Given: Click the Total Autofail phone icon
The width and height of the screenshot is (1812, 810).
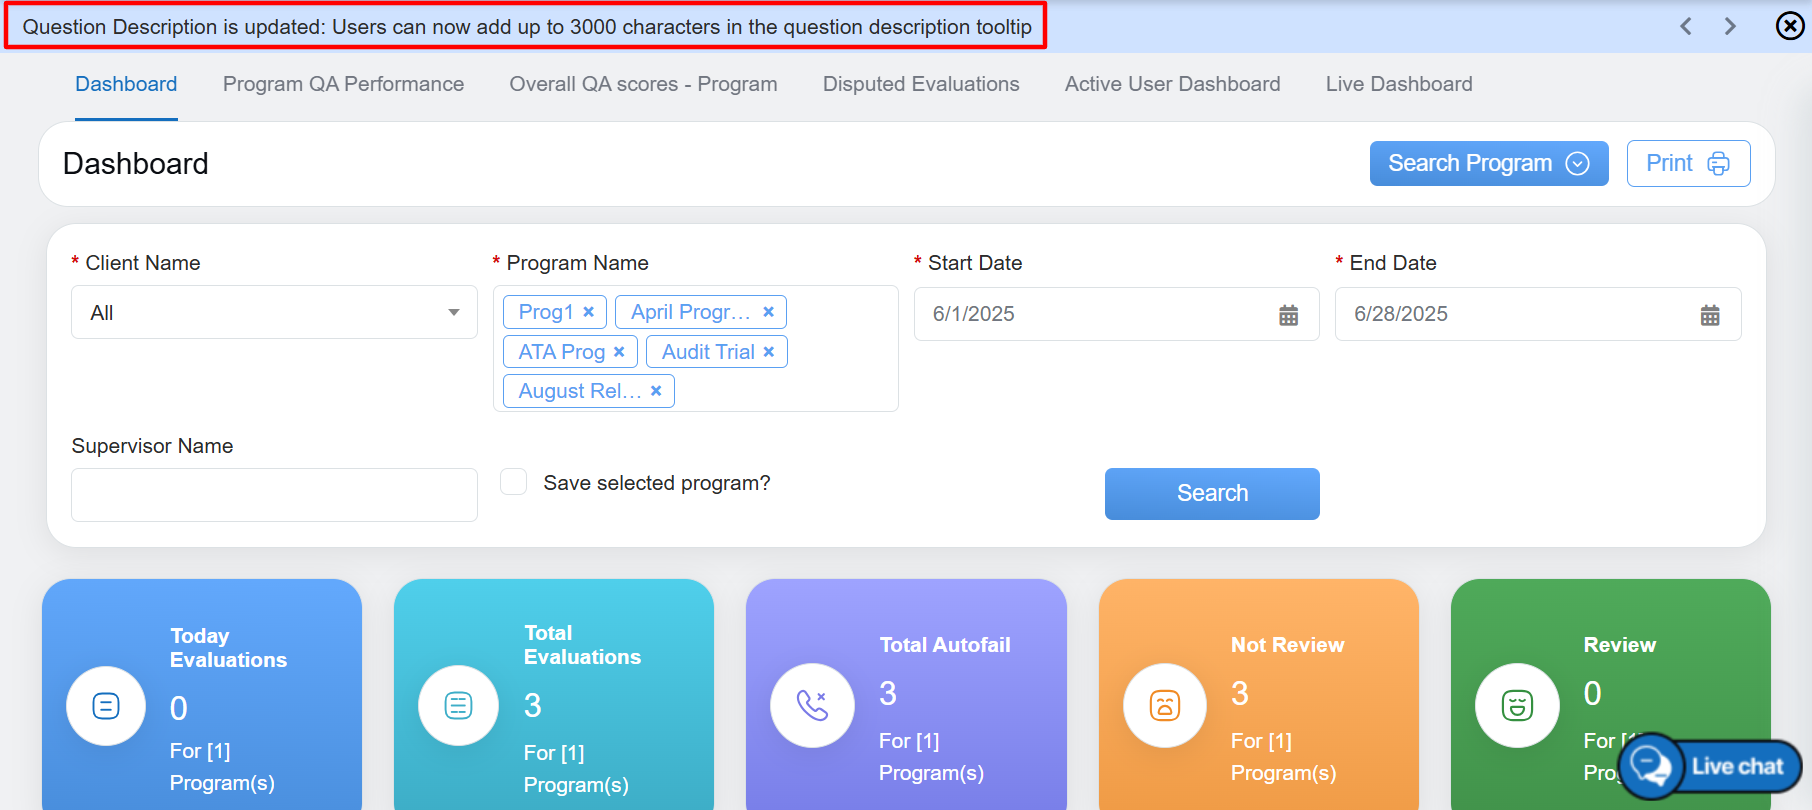Looking at the screenshot, I should pyautogui.click(x=812, y=705).
